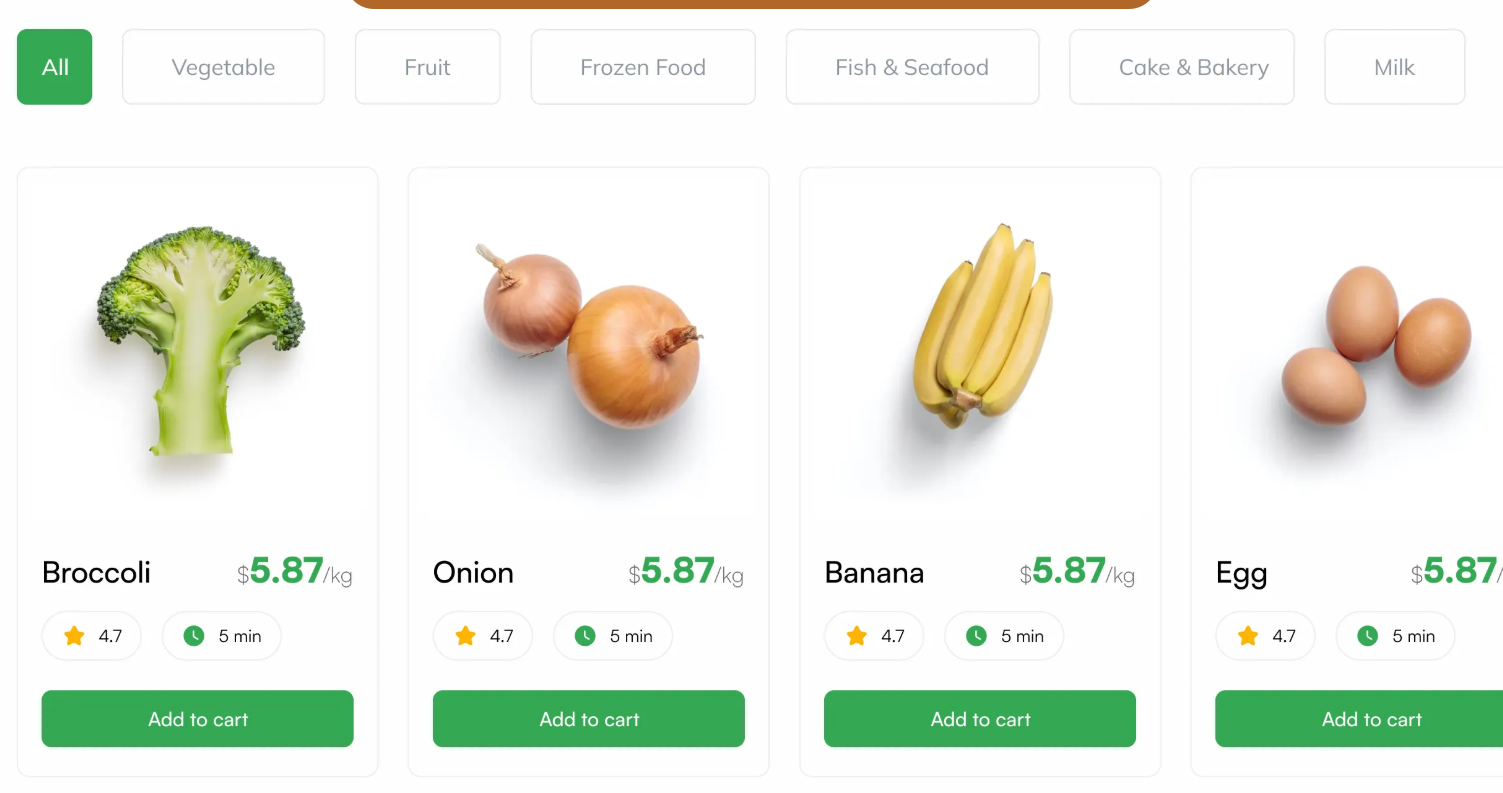View the Broccoli product photo

click(200, 340)
